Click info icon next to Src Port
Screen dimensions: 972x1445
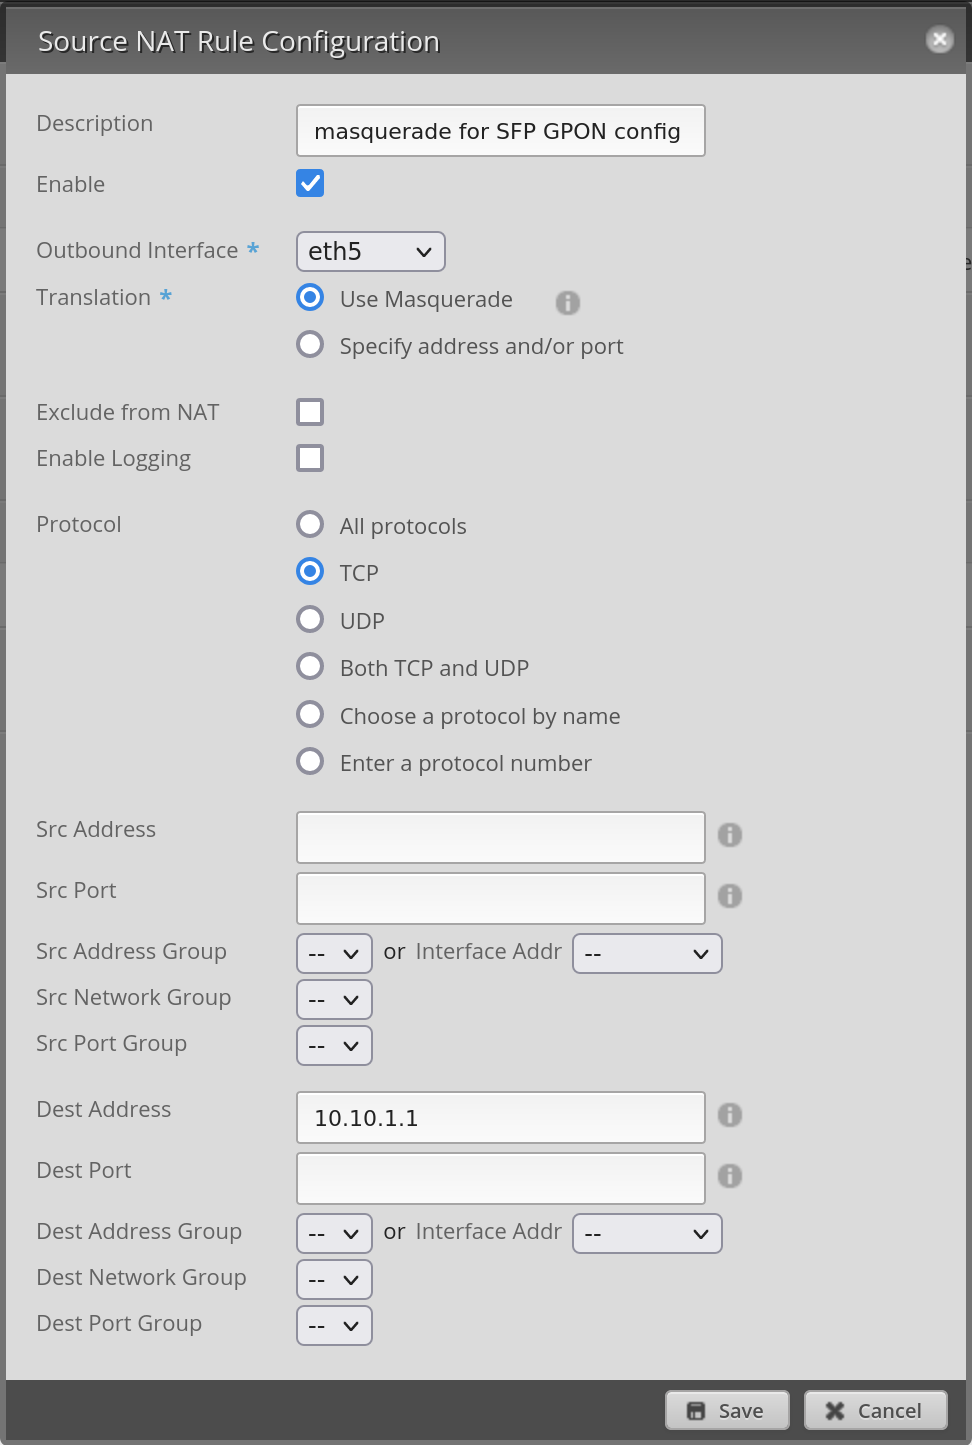(730, 896)
